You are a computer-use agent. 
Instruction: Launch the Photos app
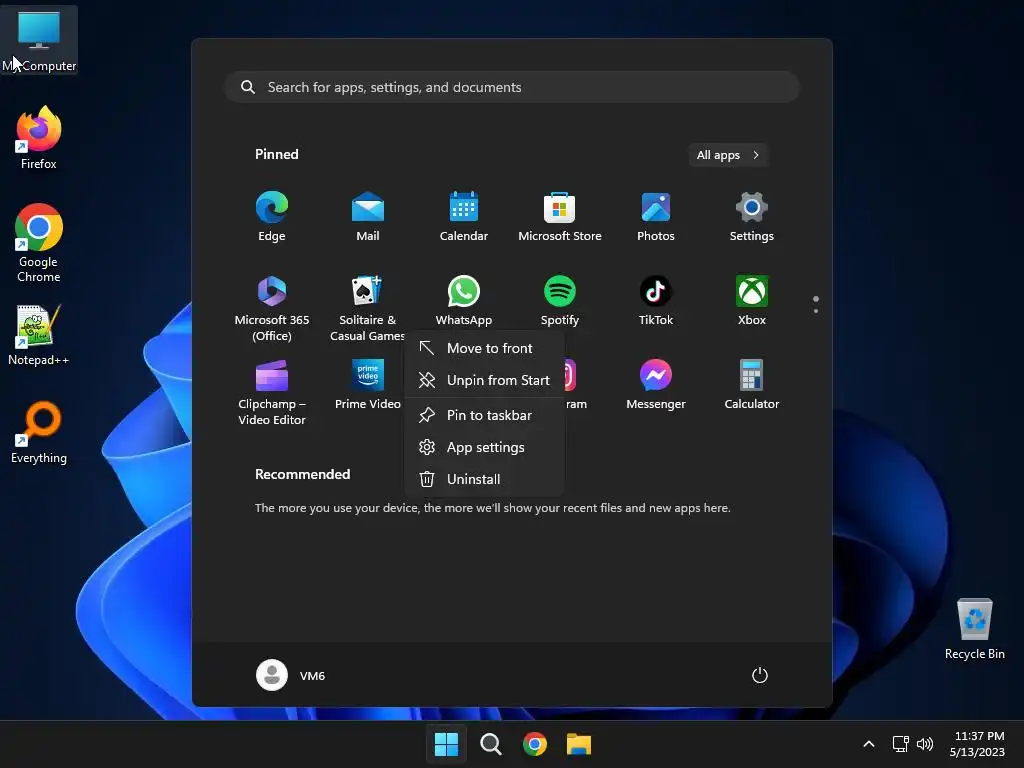[656, 217]
